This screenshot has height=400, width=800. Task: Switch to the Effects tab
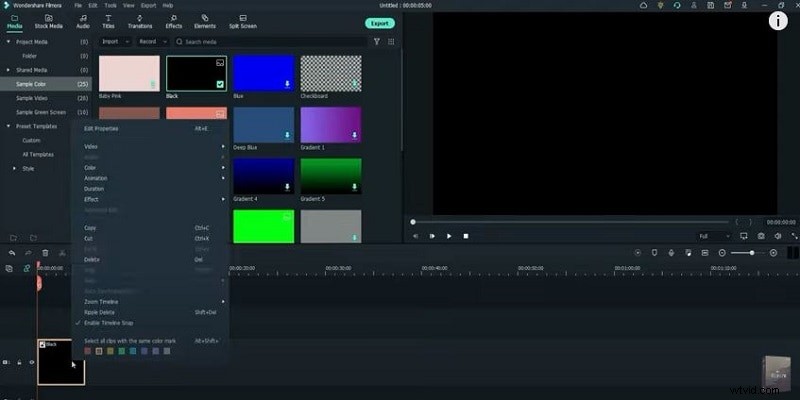coord(173,21)
